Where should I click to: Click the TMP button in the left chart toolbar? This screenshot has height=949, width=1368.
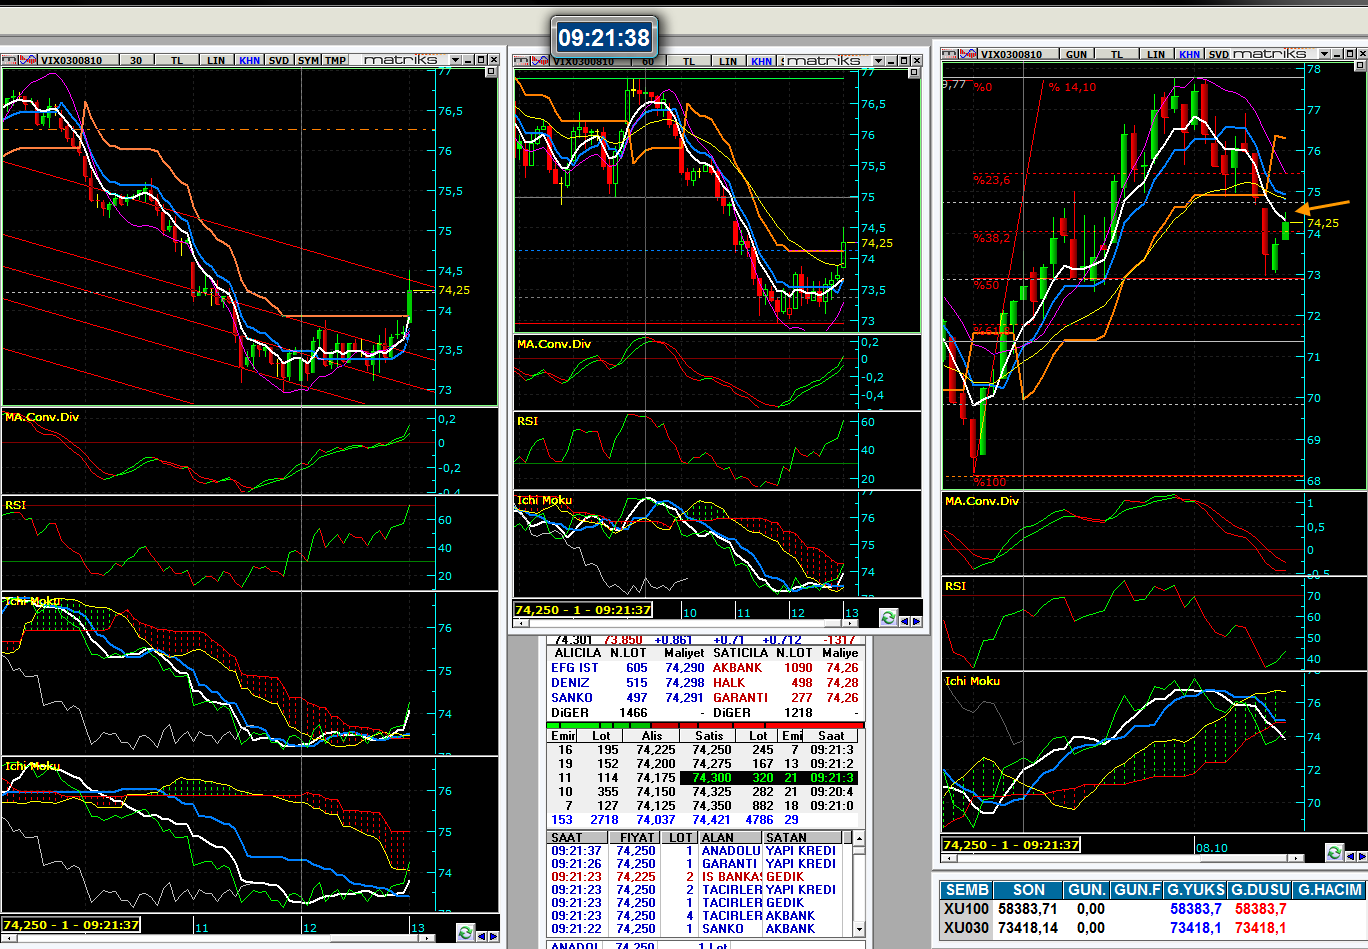click(x=336, y=60)
